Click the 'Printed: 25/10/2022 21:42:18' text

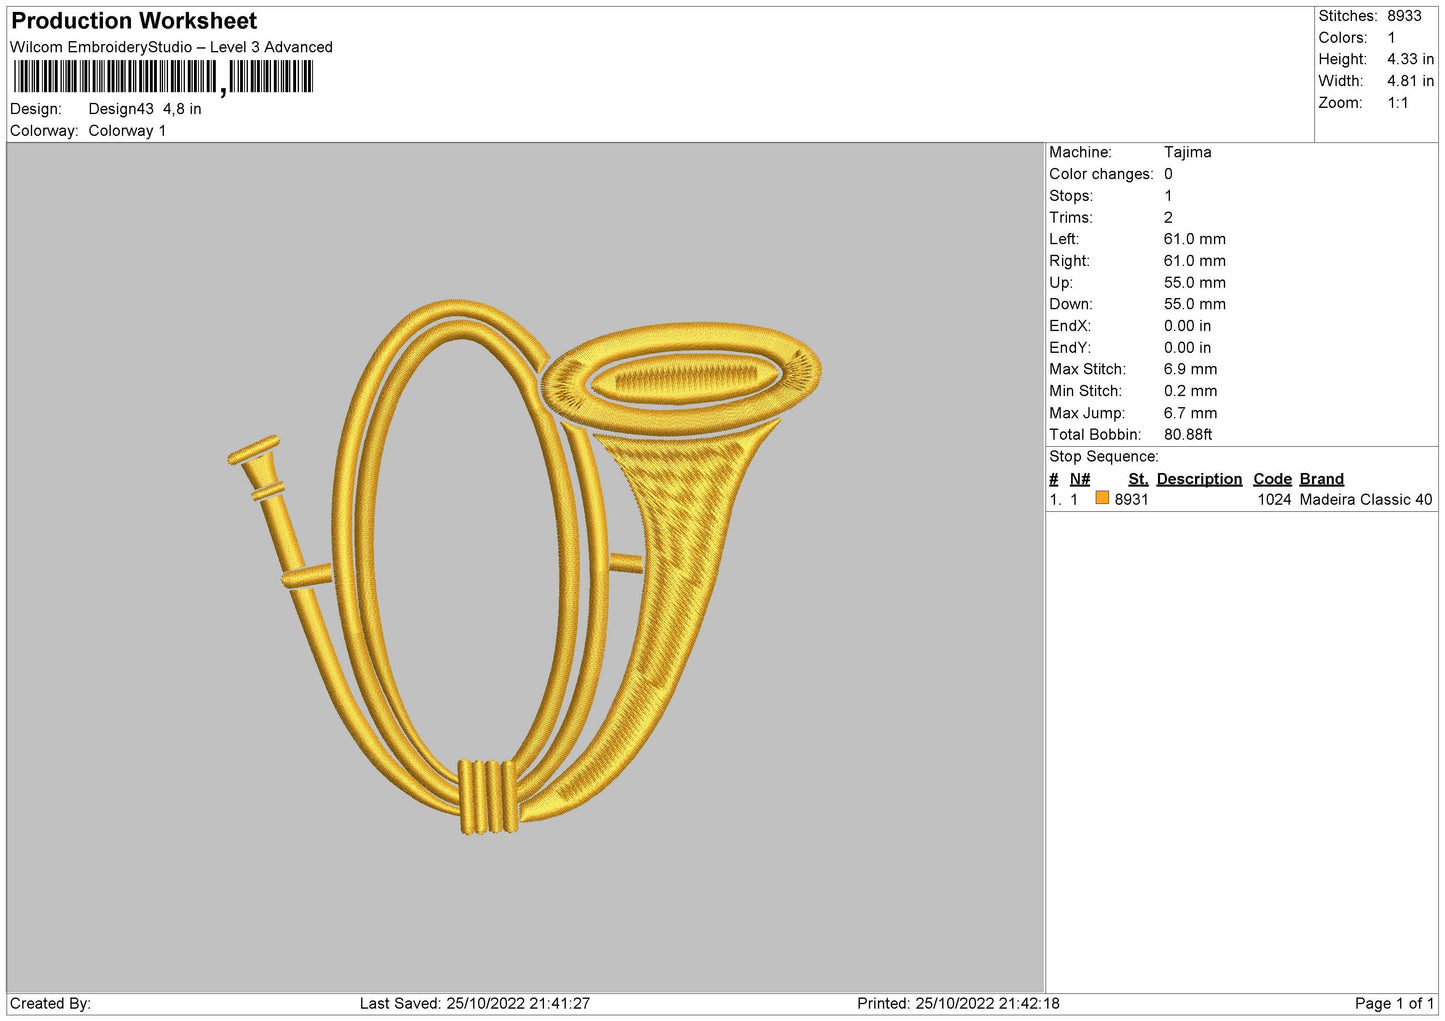coord(958,1003)
